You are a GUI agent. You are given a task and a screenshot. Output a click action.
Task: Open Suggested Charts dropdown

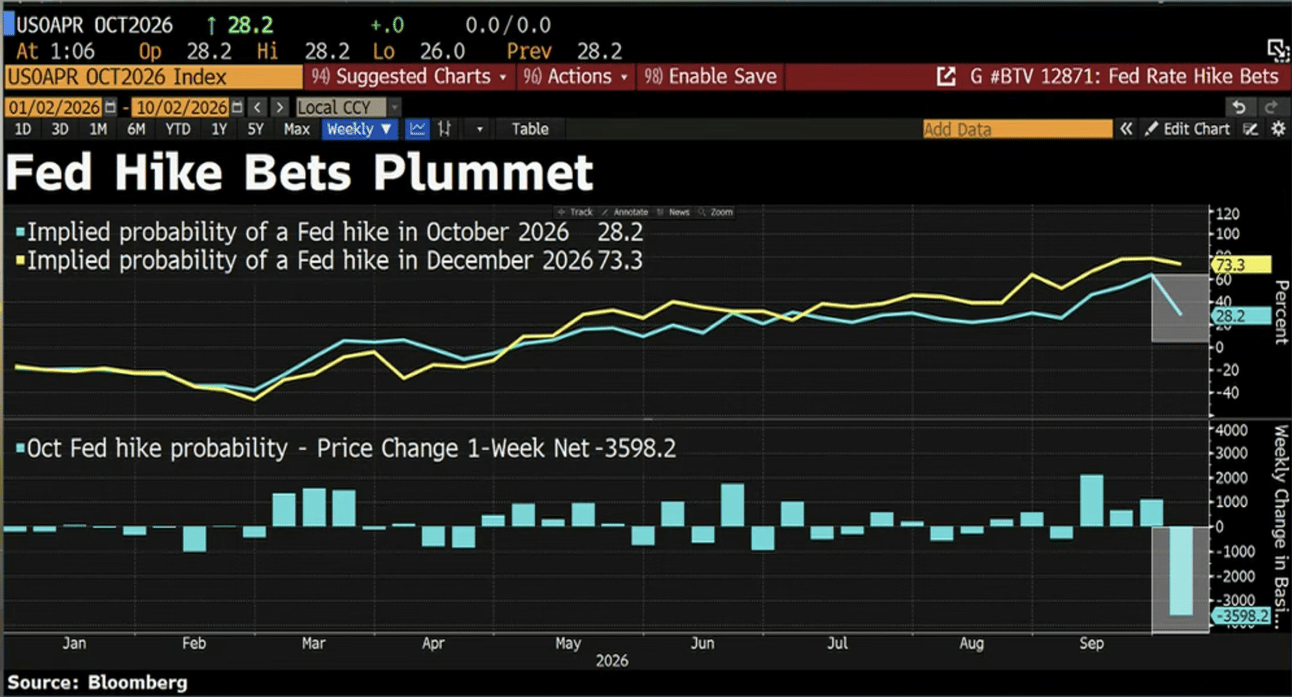pos(409,77)
